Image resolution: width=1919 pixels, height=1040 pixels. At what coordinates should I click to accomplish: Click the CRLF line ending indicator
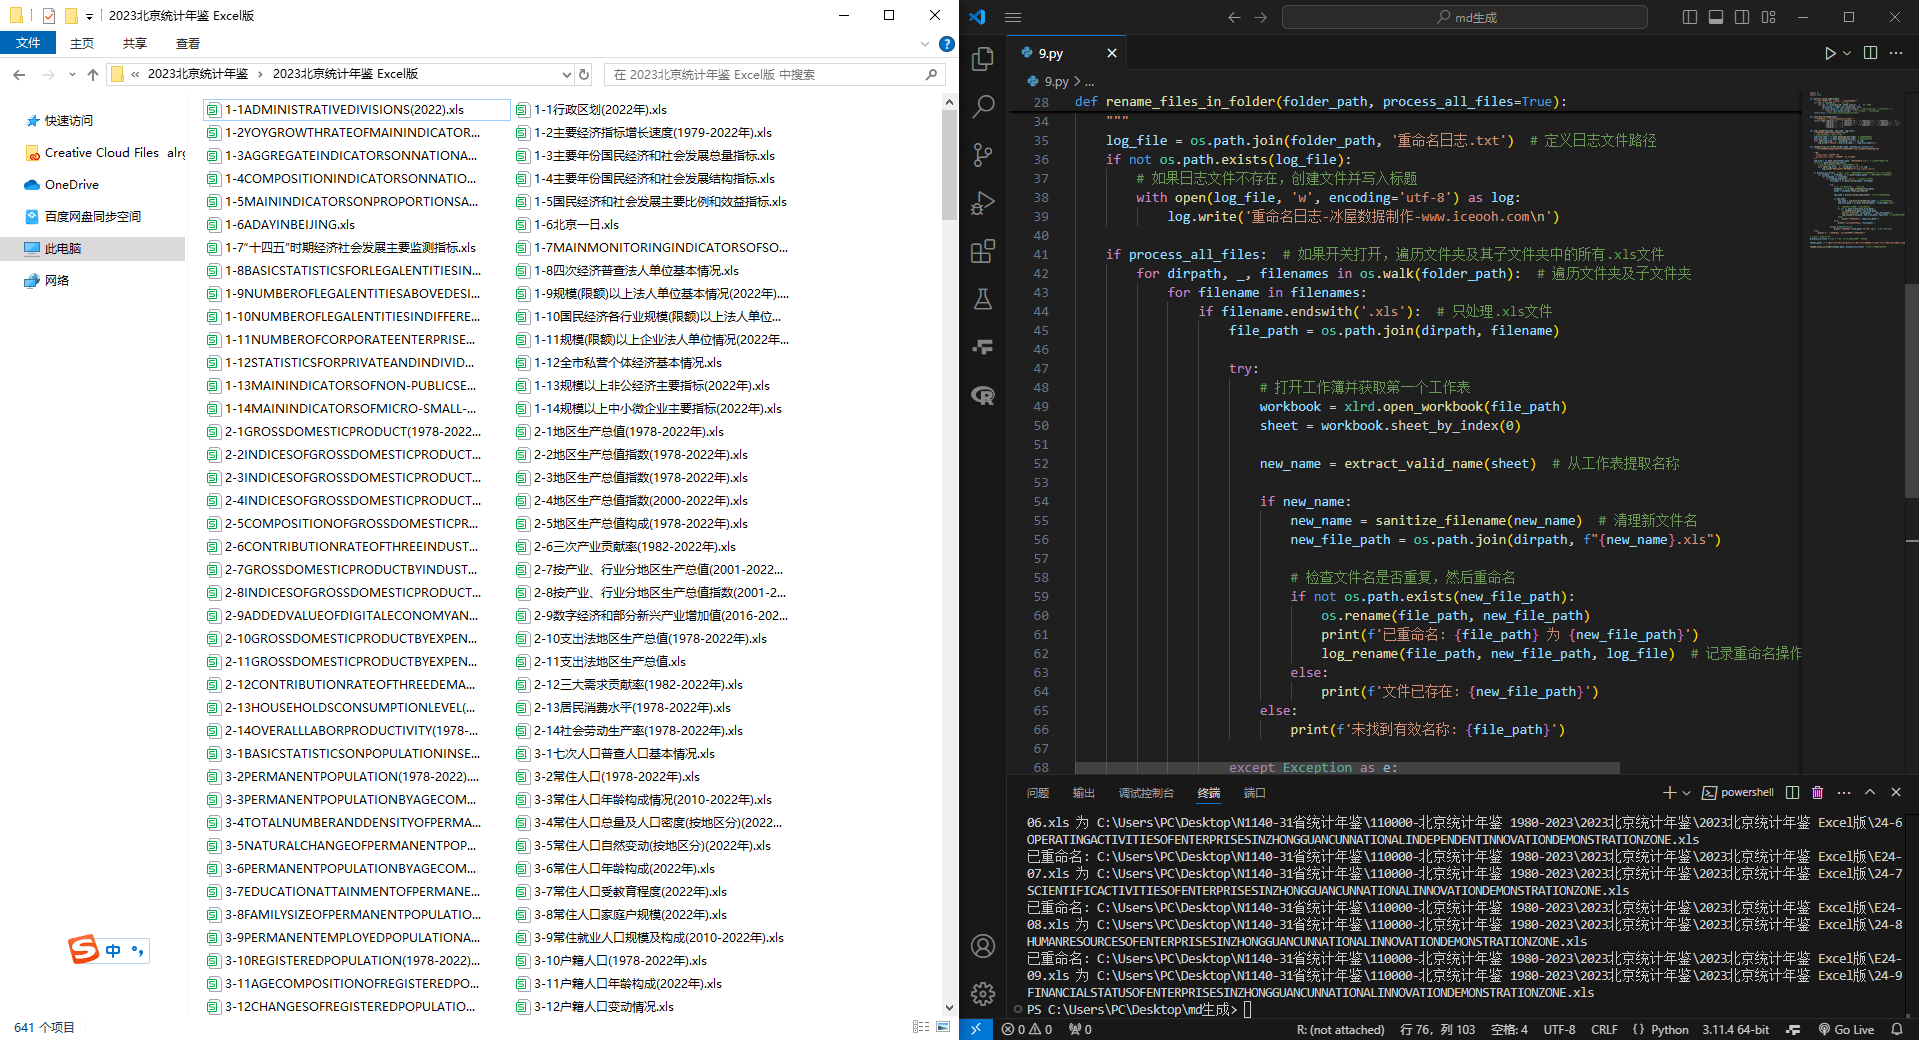(1604, 1029)
